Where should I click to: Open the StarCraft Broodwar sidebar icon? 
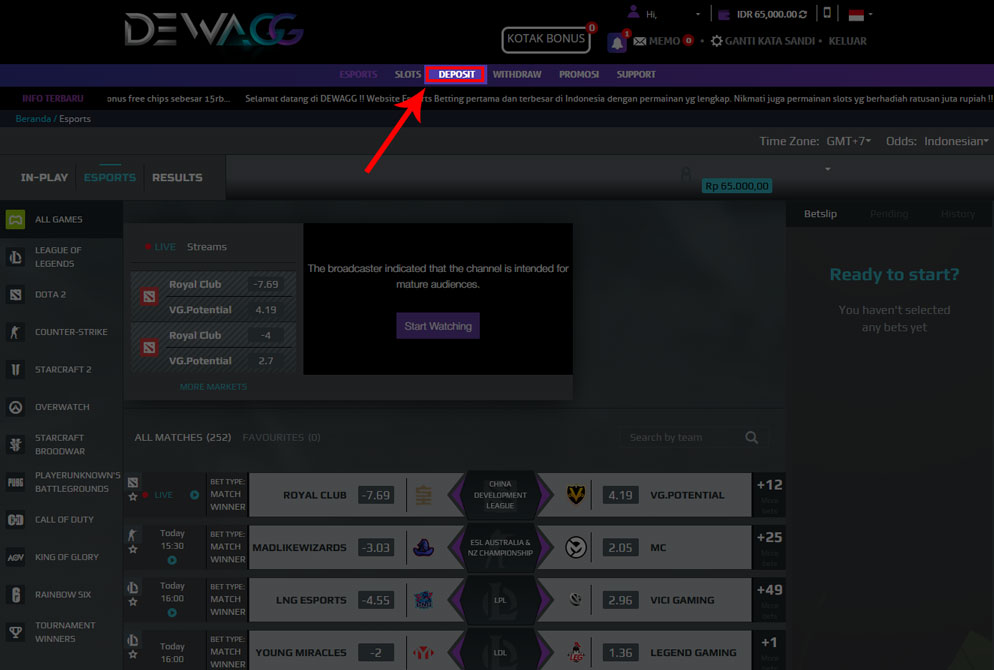coord(15,444)
